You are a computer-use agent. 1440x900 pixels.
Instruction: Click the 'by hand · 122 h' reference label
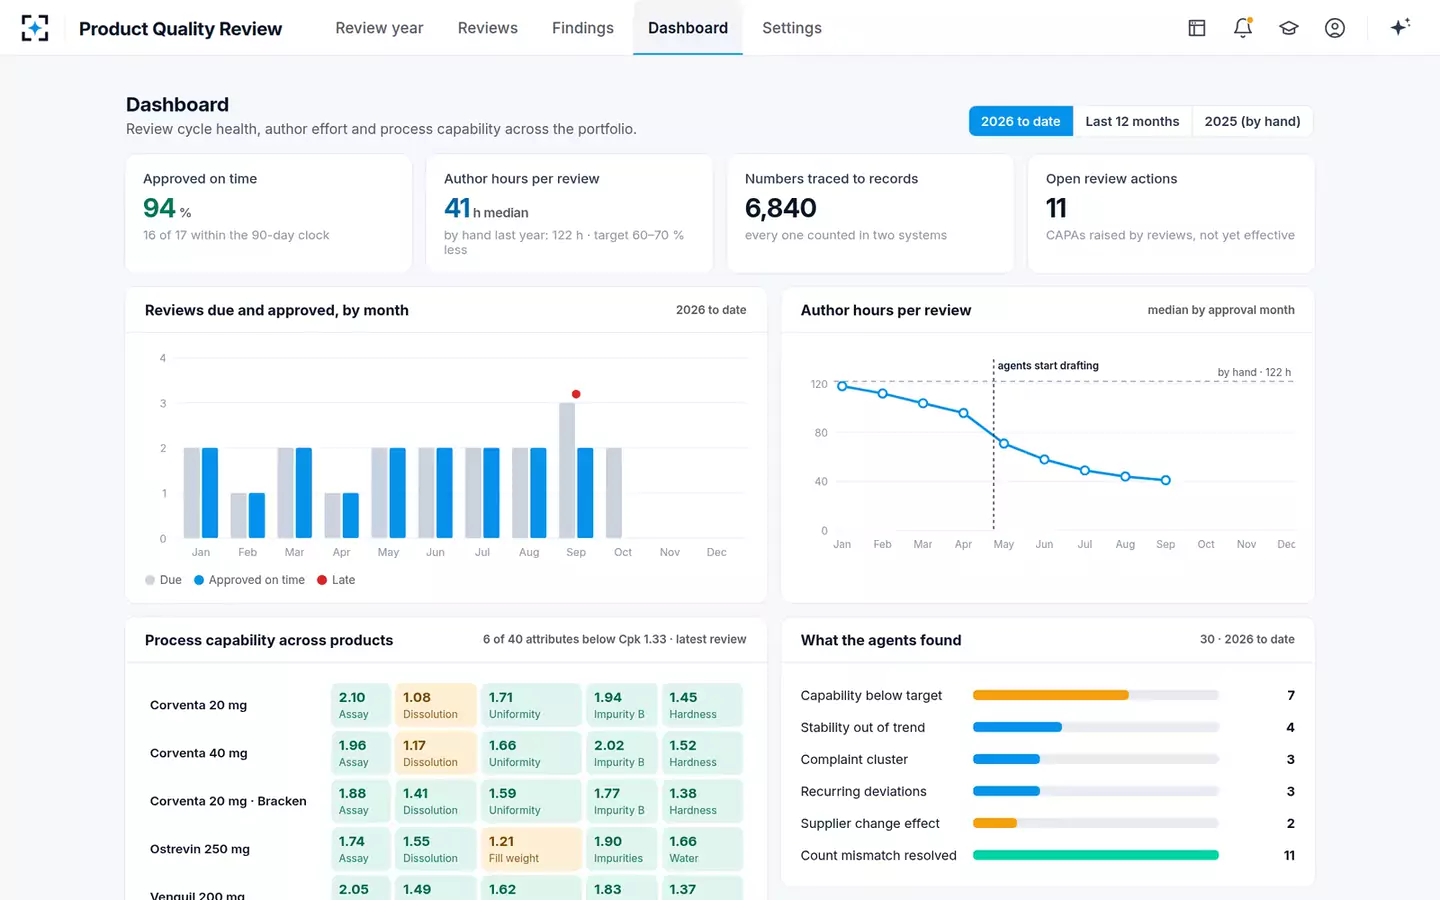[1254, 372]
